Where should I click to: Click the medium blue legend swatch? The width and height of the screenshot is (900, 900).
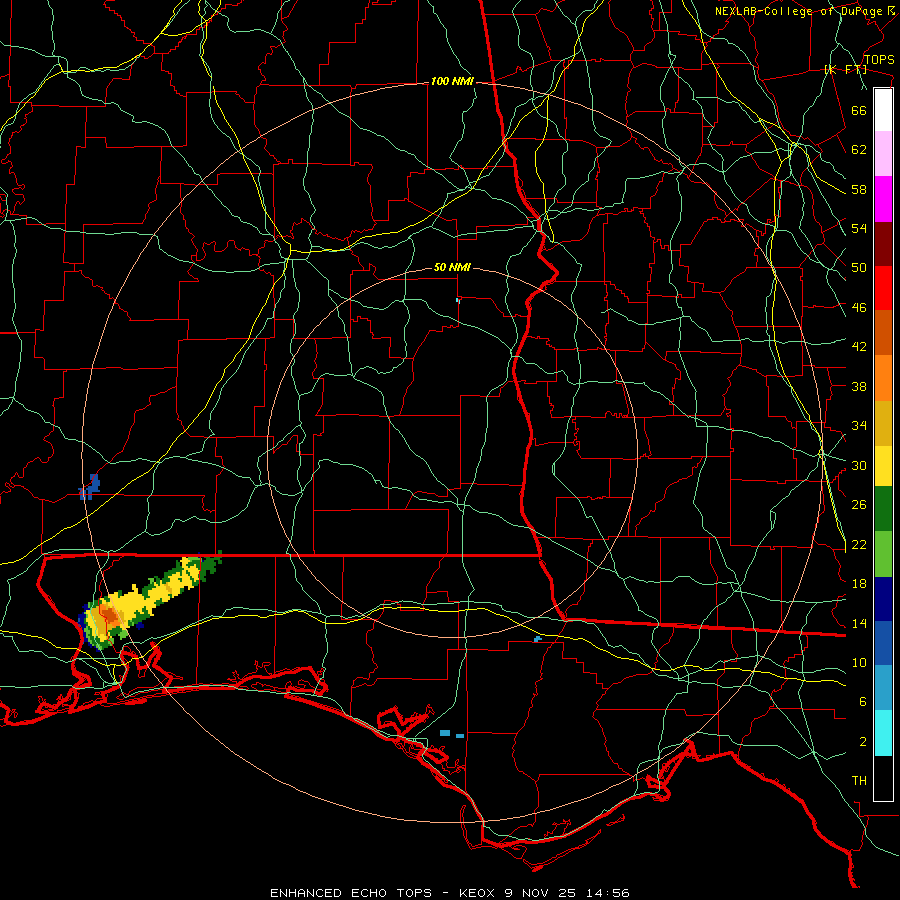pos(883,643)
